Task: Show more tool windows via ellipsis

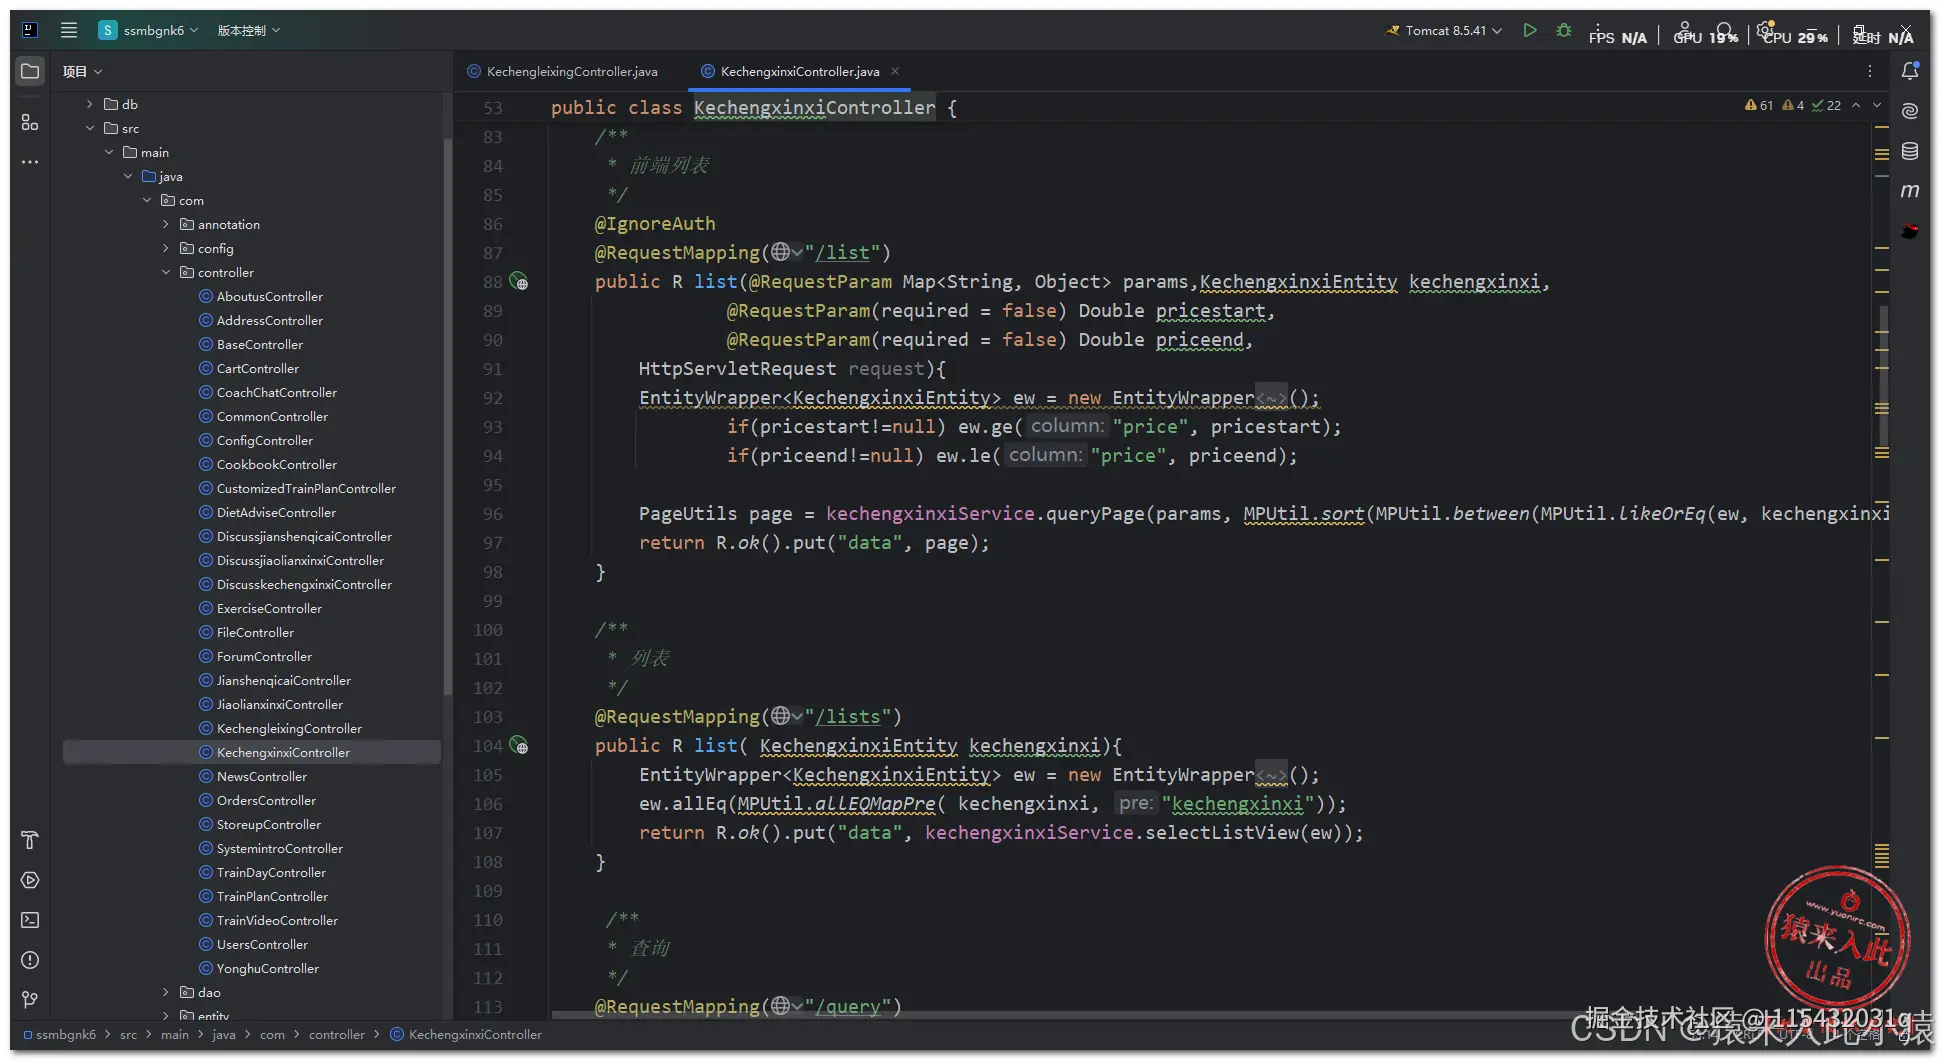Action: [30, 162]
